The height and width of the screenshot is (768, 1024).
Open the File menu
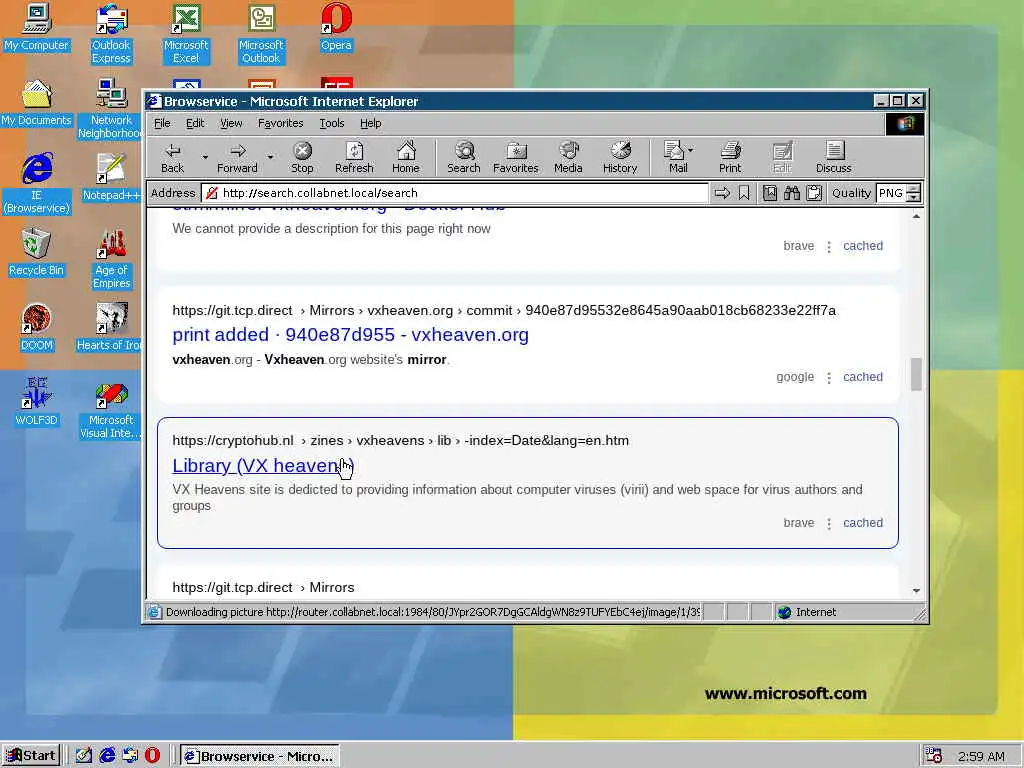(162, 123)
